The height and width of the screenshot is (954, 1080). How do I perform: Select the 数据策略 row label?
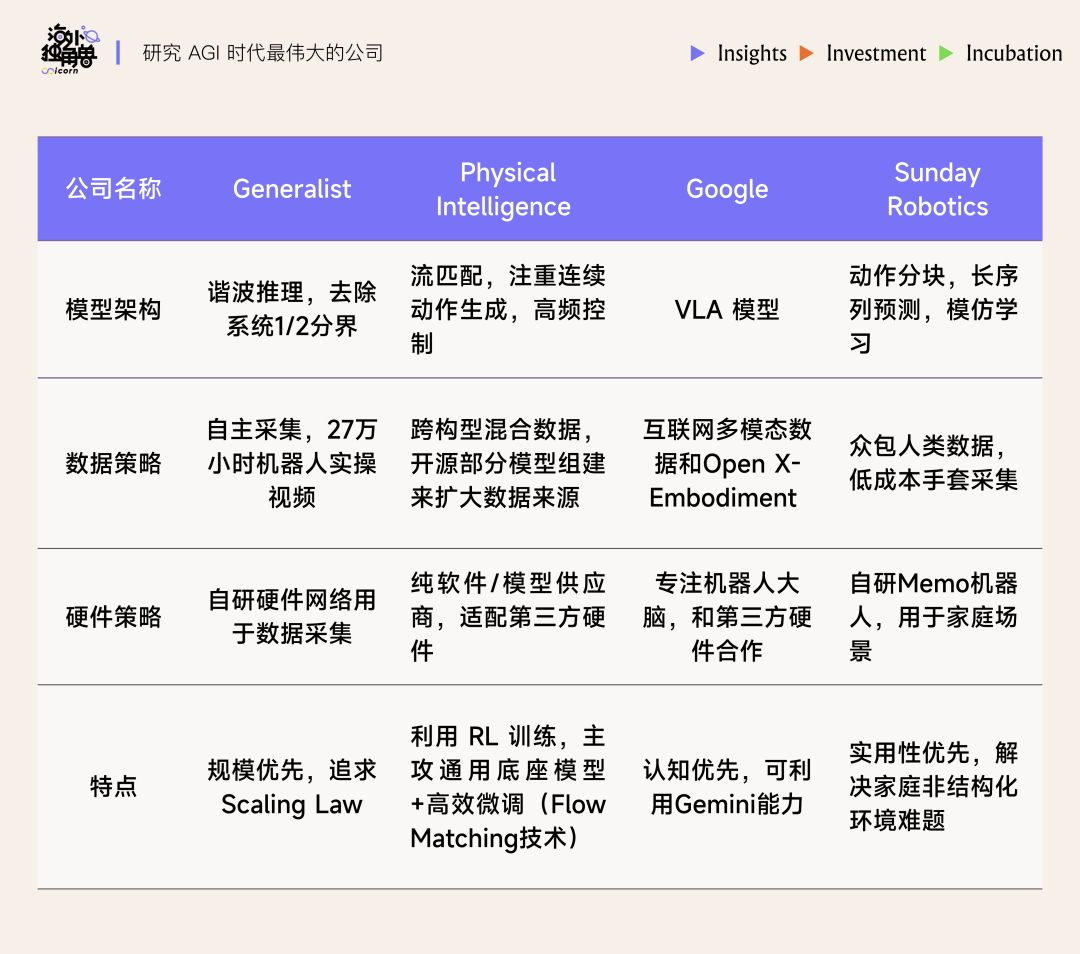point(114,464)
